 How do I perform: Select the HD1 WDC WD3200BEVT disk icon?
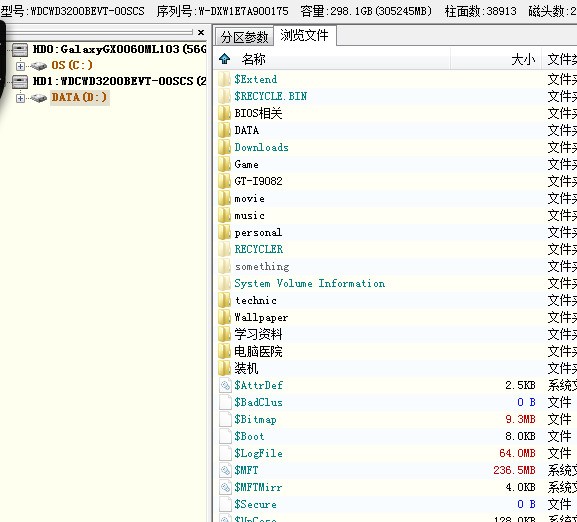[20, 81]
